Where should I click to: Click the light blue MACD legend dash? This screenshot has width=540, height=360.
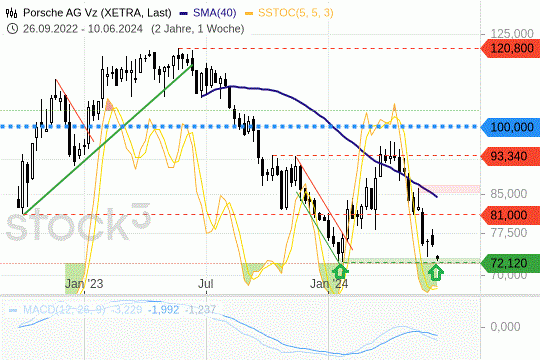tap(13, 310)
